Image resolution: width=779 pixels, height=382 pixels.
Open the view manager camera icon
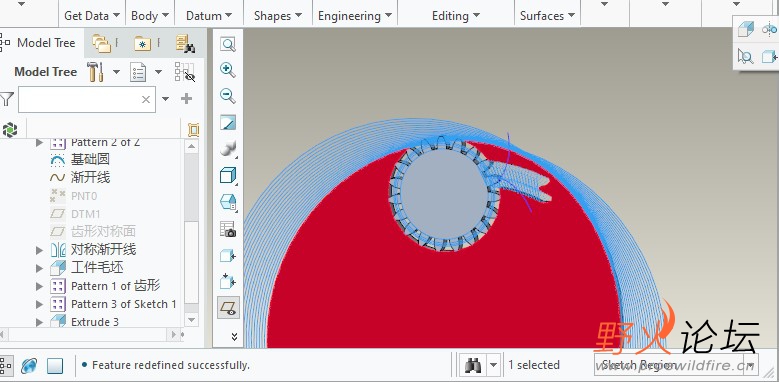point(228,229)
